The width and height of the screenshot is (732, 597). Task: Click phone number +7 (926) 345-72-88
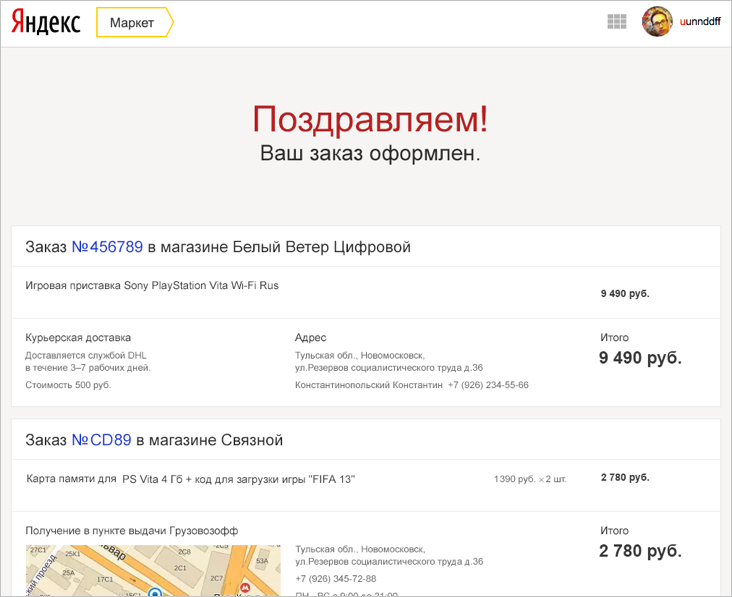[336, 579]
